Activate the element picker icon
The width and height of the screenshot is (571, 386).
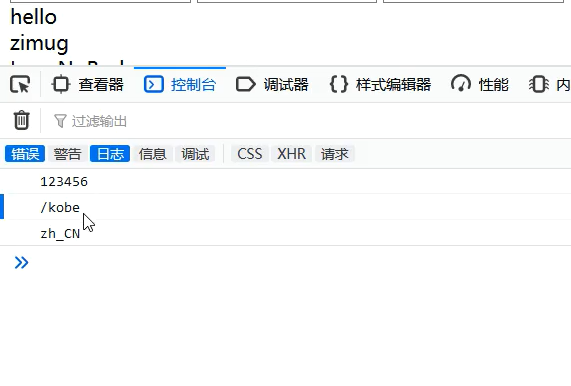click(20, 84)
